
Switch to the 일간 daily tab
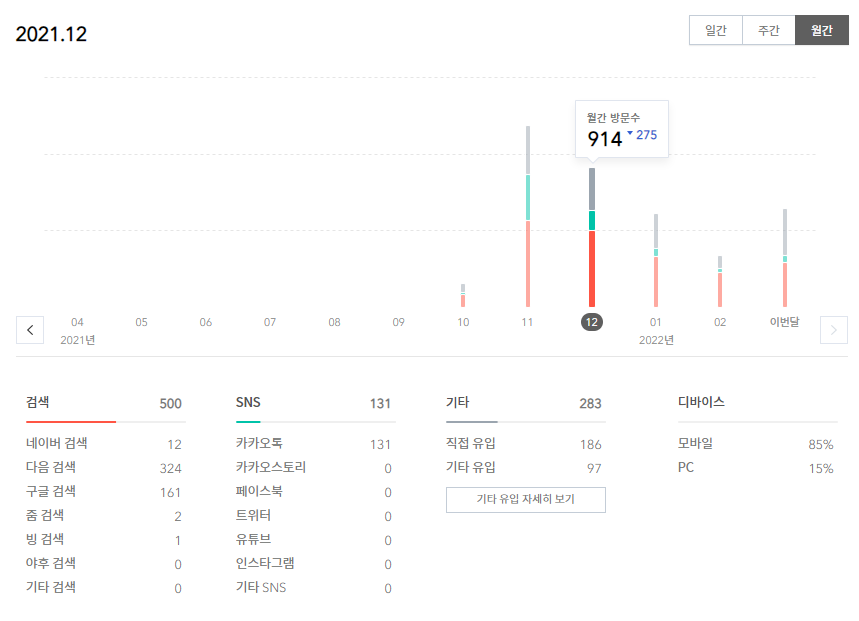click(715, 30)
